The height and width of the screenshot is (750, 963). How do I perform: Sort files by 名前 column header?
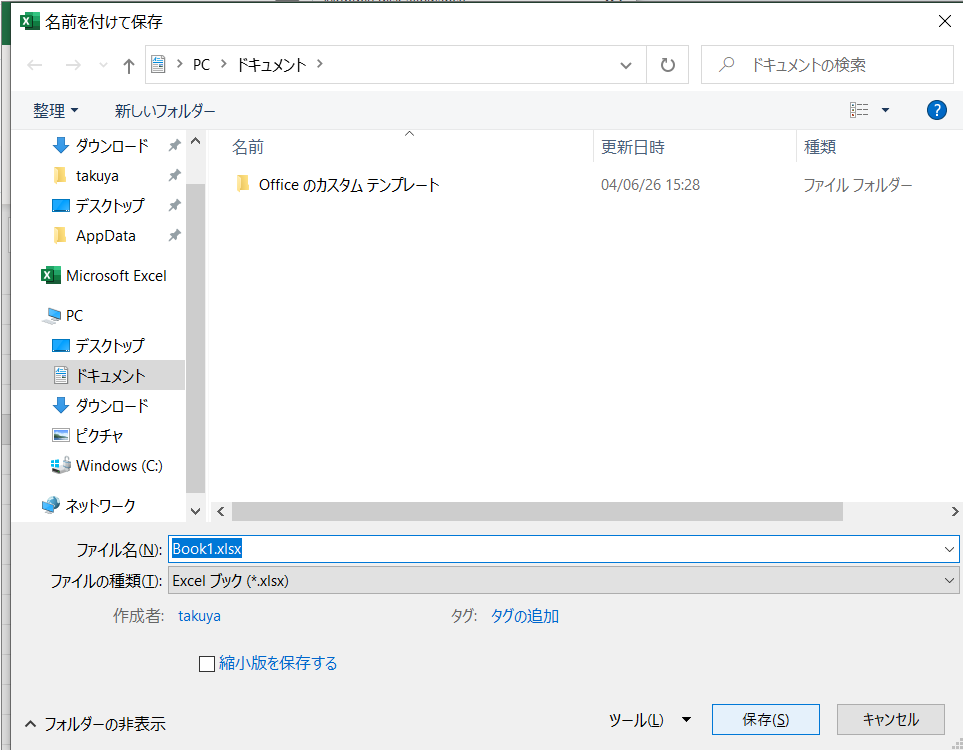[248, 147]
